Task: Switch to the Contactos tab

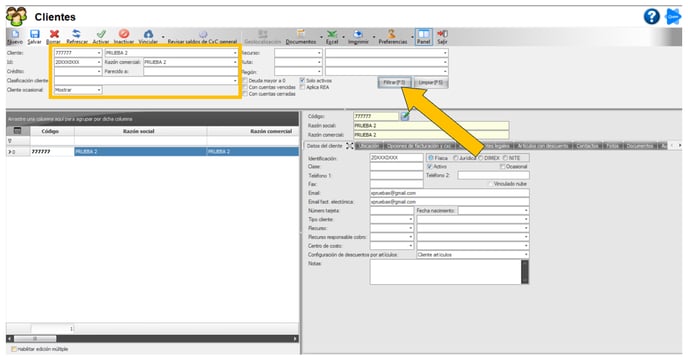Action: coord(587,146)
